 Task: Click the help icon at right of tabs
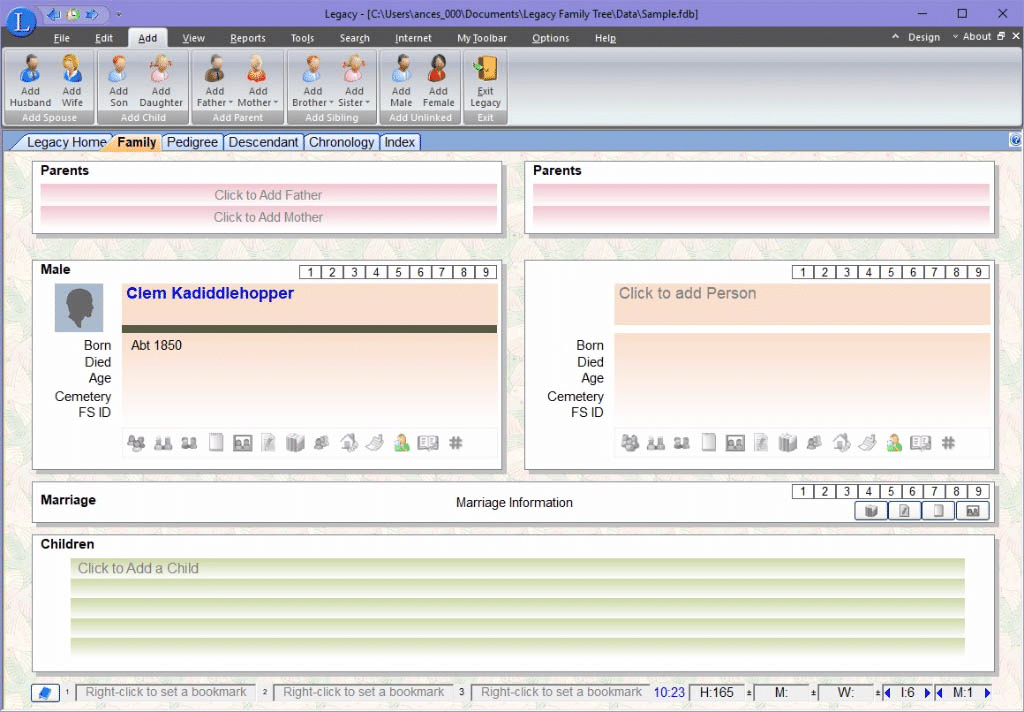click(x=1016, y=140)
